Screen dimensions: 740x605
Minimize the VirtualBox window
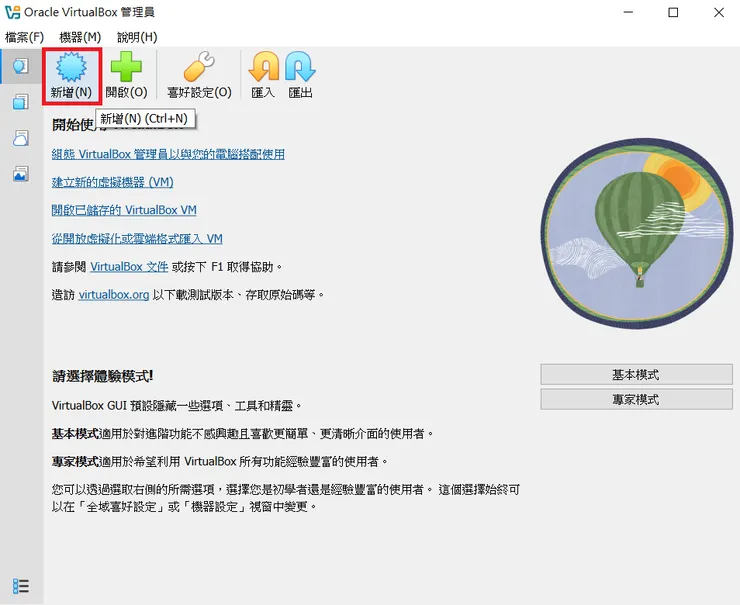point(628,12)
